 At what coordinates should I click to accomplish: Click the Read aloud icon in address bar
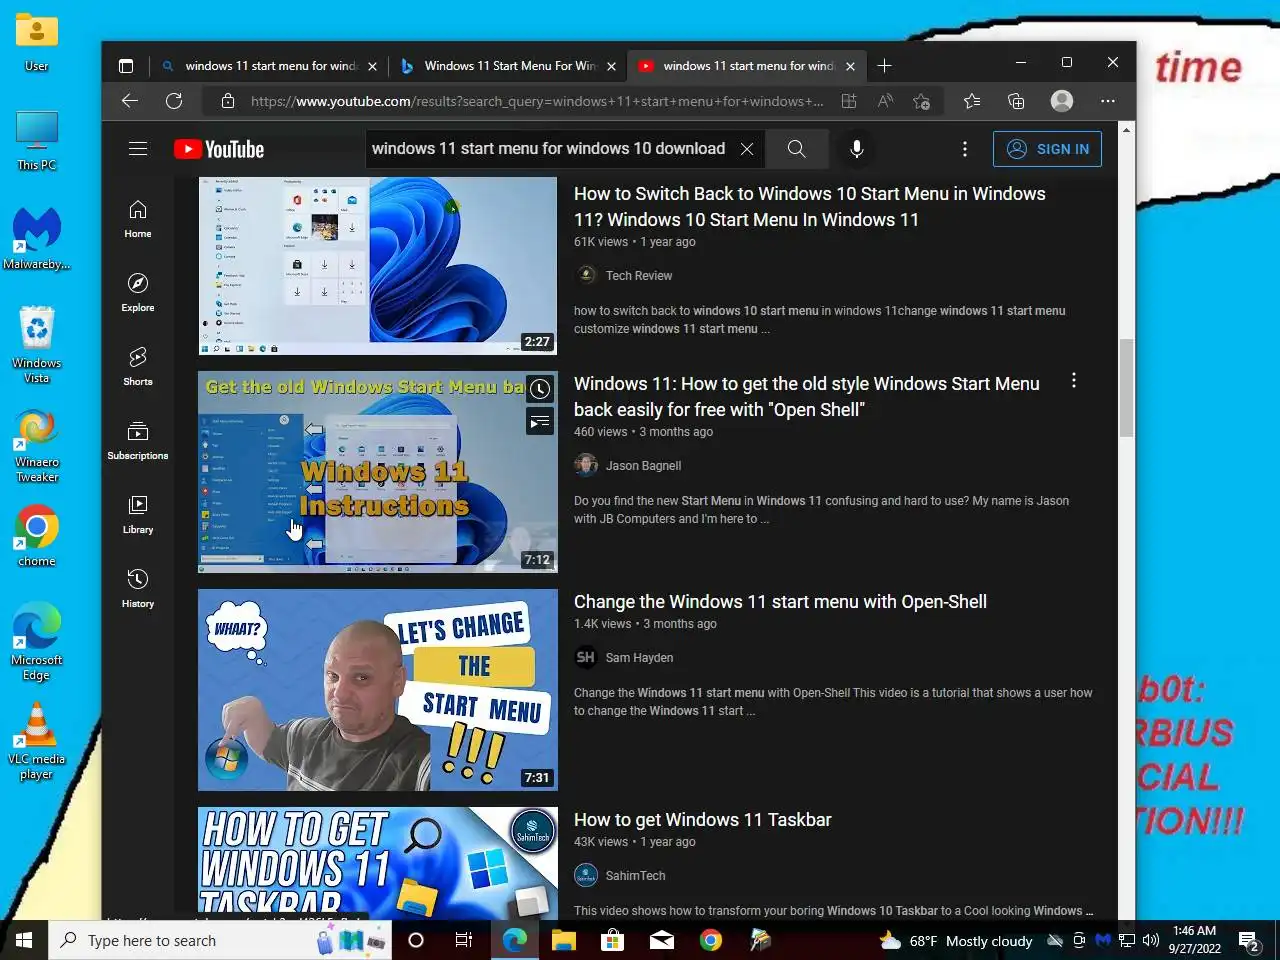pyautogui.click(x=885, y=101)
